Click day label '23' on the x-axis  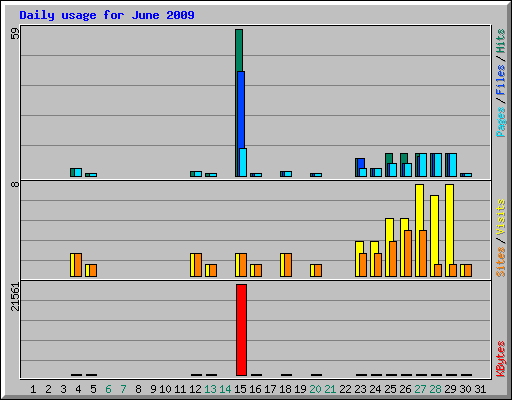360,389
